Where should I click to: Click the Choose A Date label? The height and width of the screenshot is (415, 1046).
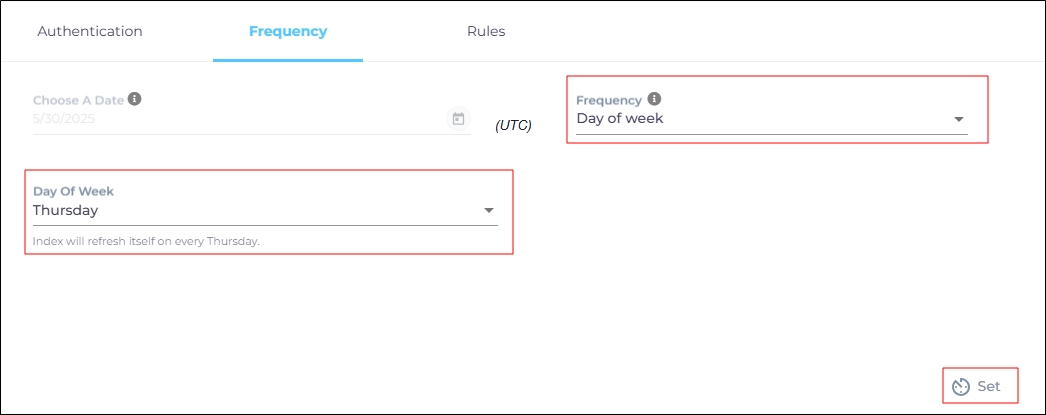click(x=78, y=100)
